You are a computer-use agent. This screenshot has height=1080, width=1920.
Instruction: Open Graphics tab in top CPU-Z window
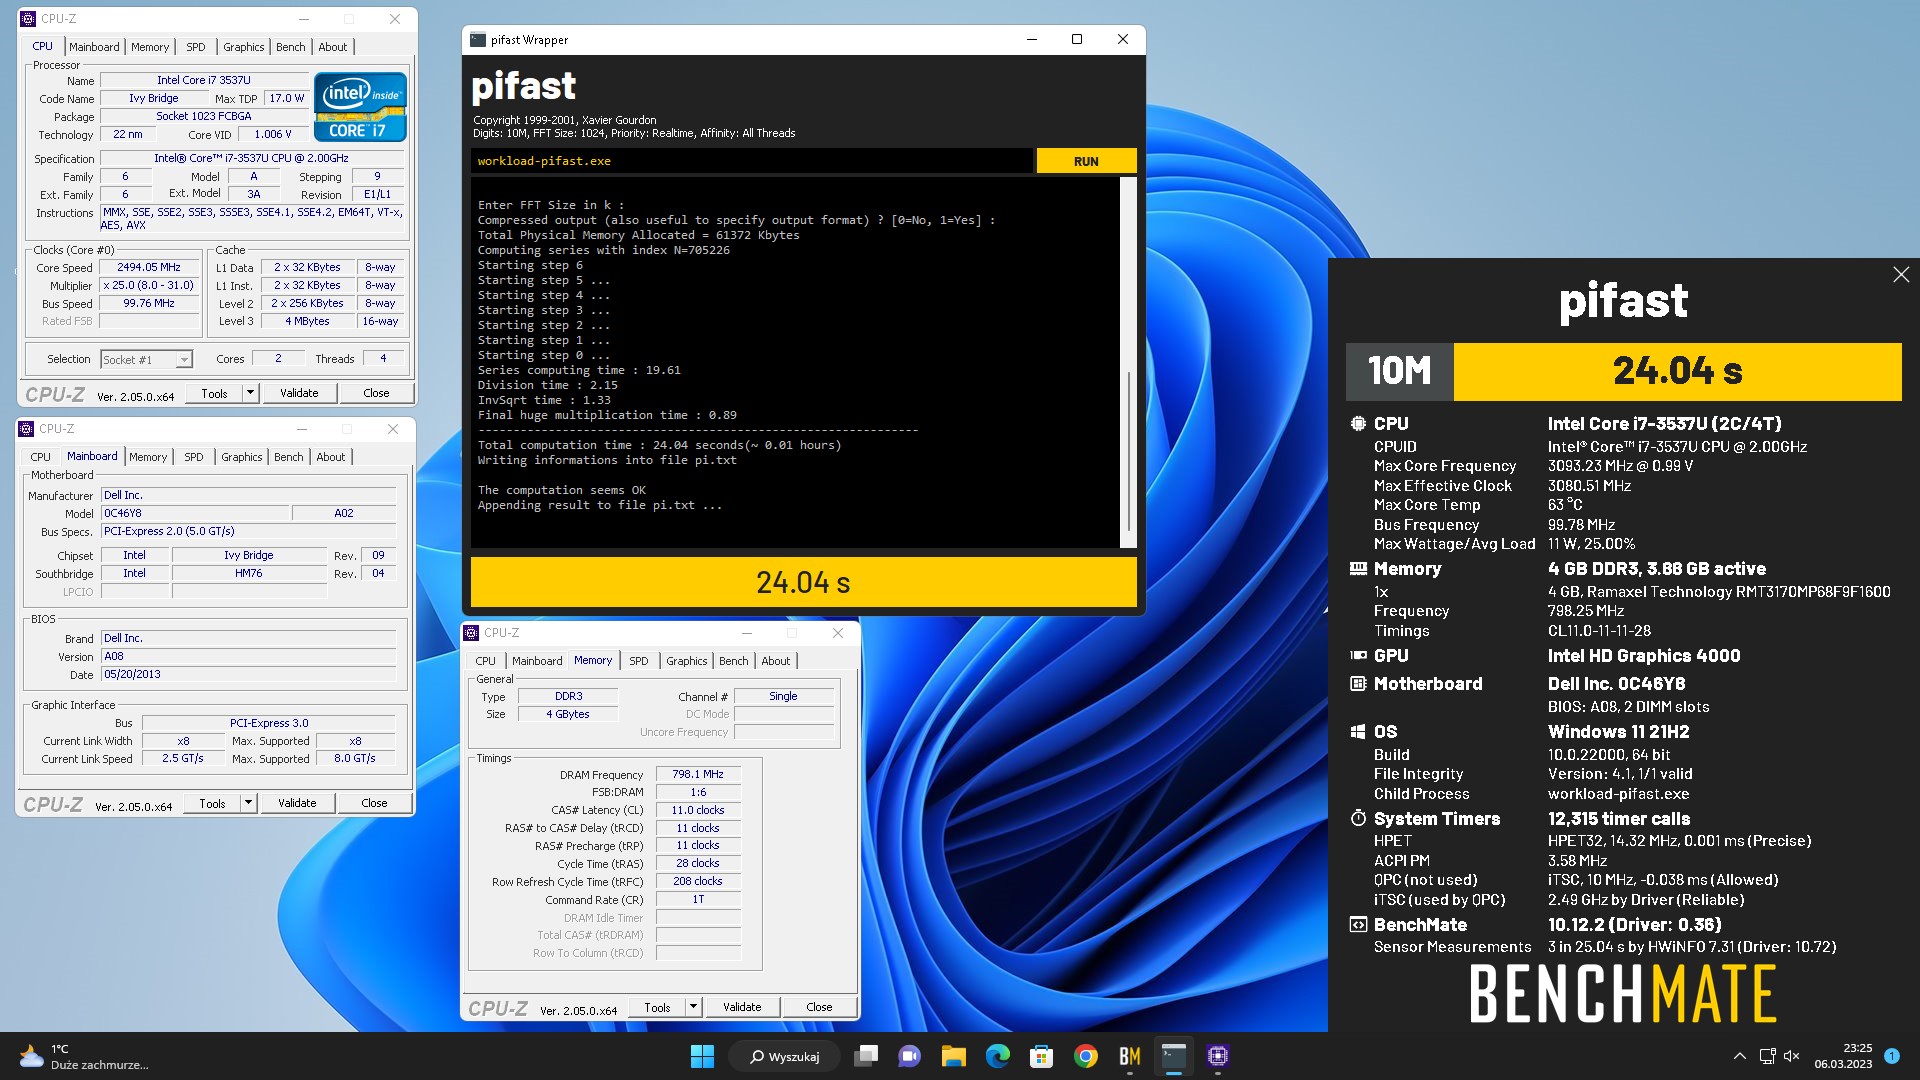(244, 47)
